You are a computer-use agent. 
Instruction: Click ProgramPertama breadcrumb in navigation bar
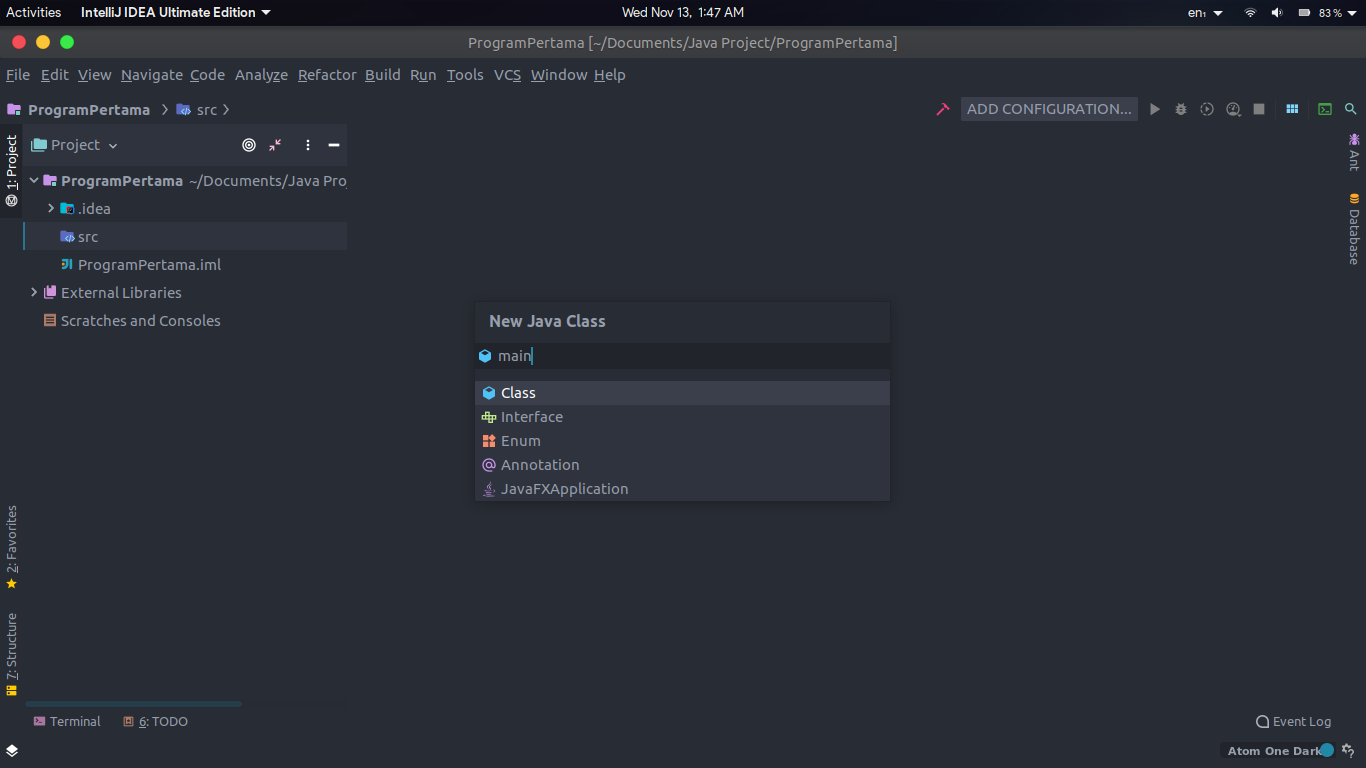pos(78,110)
